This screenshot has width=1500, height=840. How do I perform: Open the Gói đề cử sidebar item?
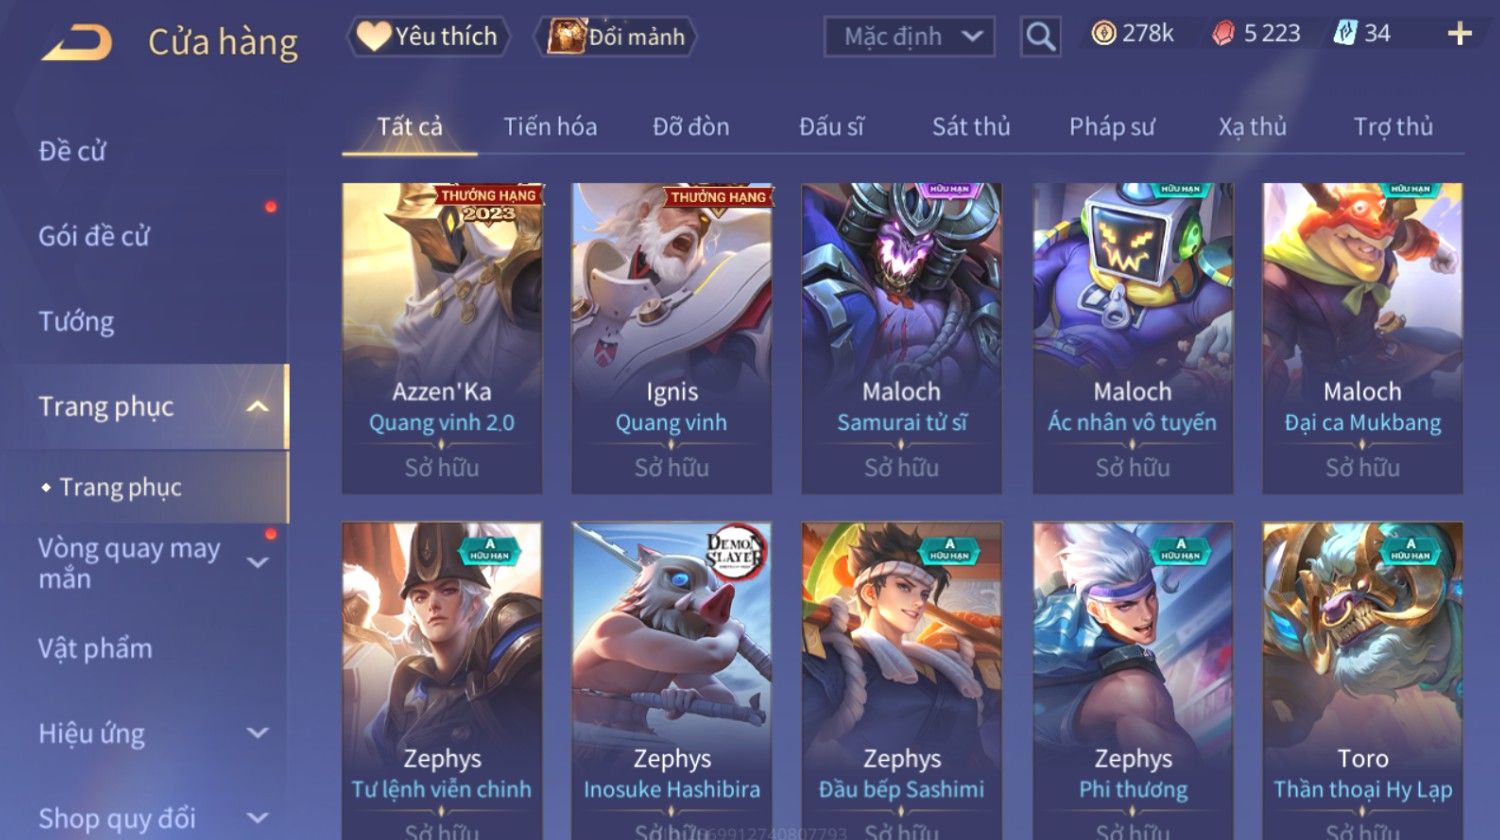(94, 237)
